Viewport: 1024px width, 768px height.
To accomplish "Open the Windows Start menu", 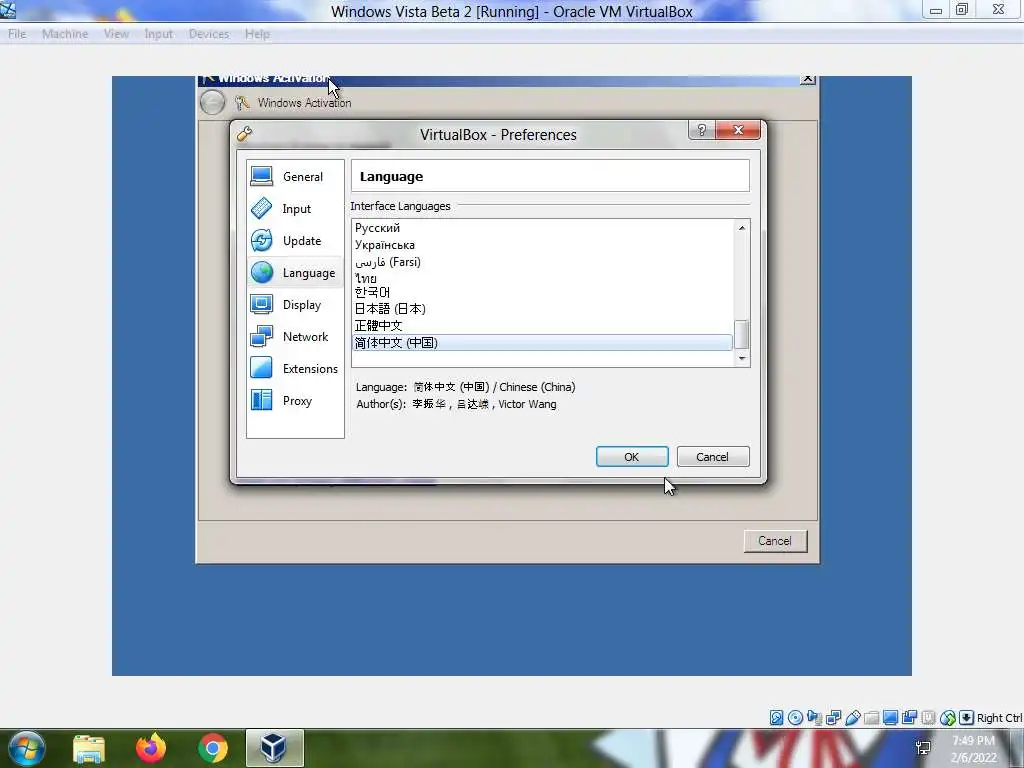I will pos(27,748).
